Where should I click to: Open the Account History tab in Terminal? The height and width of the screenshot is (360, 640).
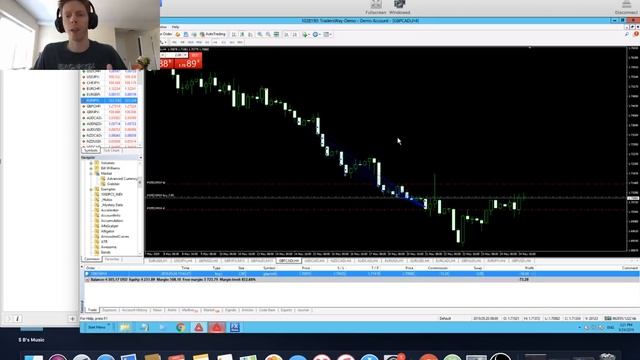tap(134, 310)
